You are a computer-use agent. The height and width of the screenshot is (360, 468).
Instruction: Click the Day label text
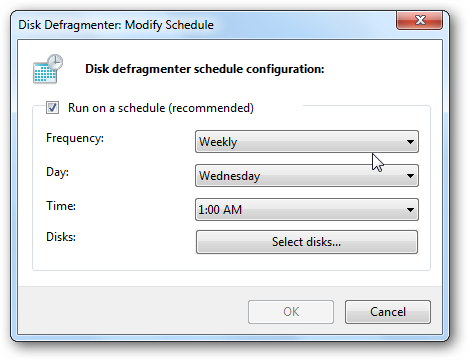tap(57, 172)
